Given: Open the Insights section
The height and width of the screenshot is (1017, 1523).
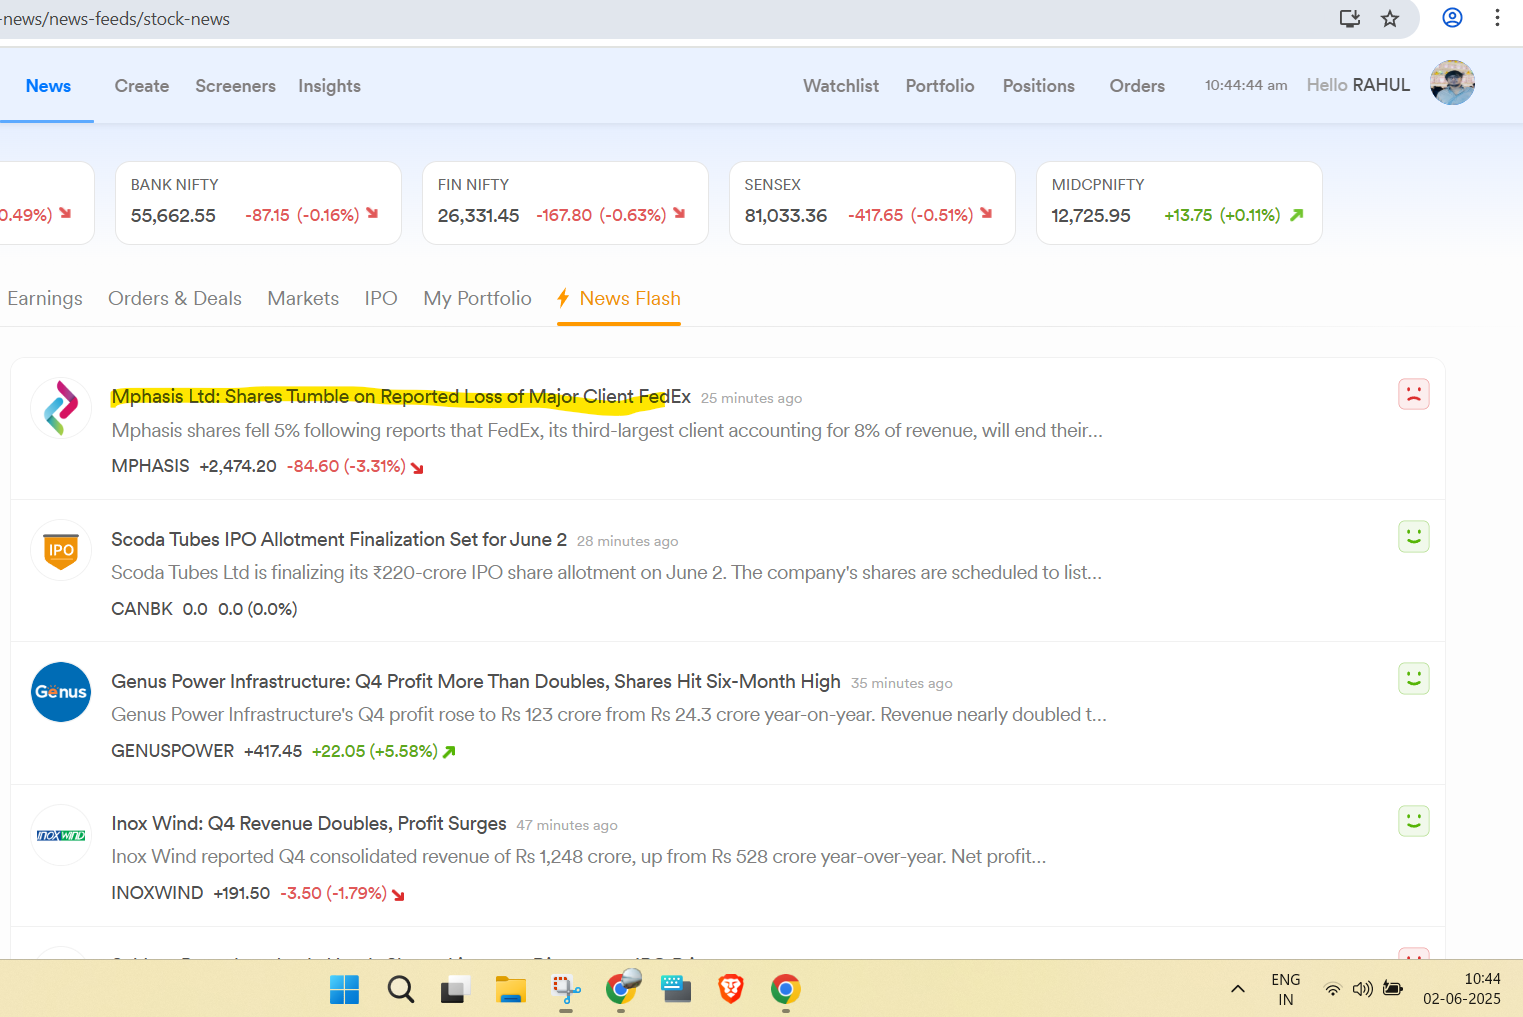Looking at the screenshot, I should click(329, 86).
